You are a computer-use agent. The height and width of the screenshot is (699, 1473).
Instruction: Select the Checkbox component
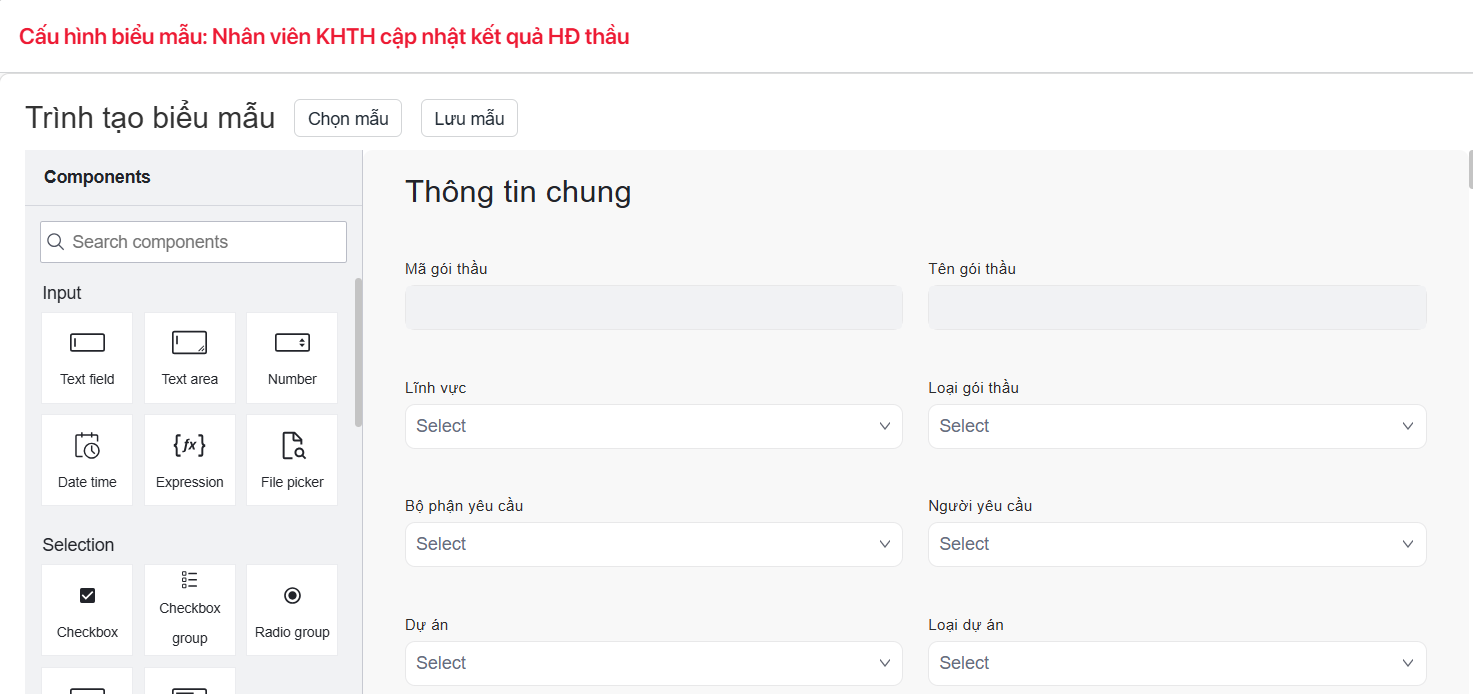point(87,610)
